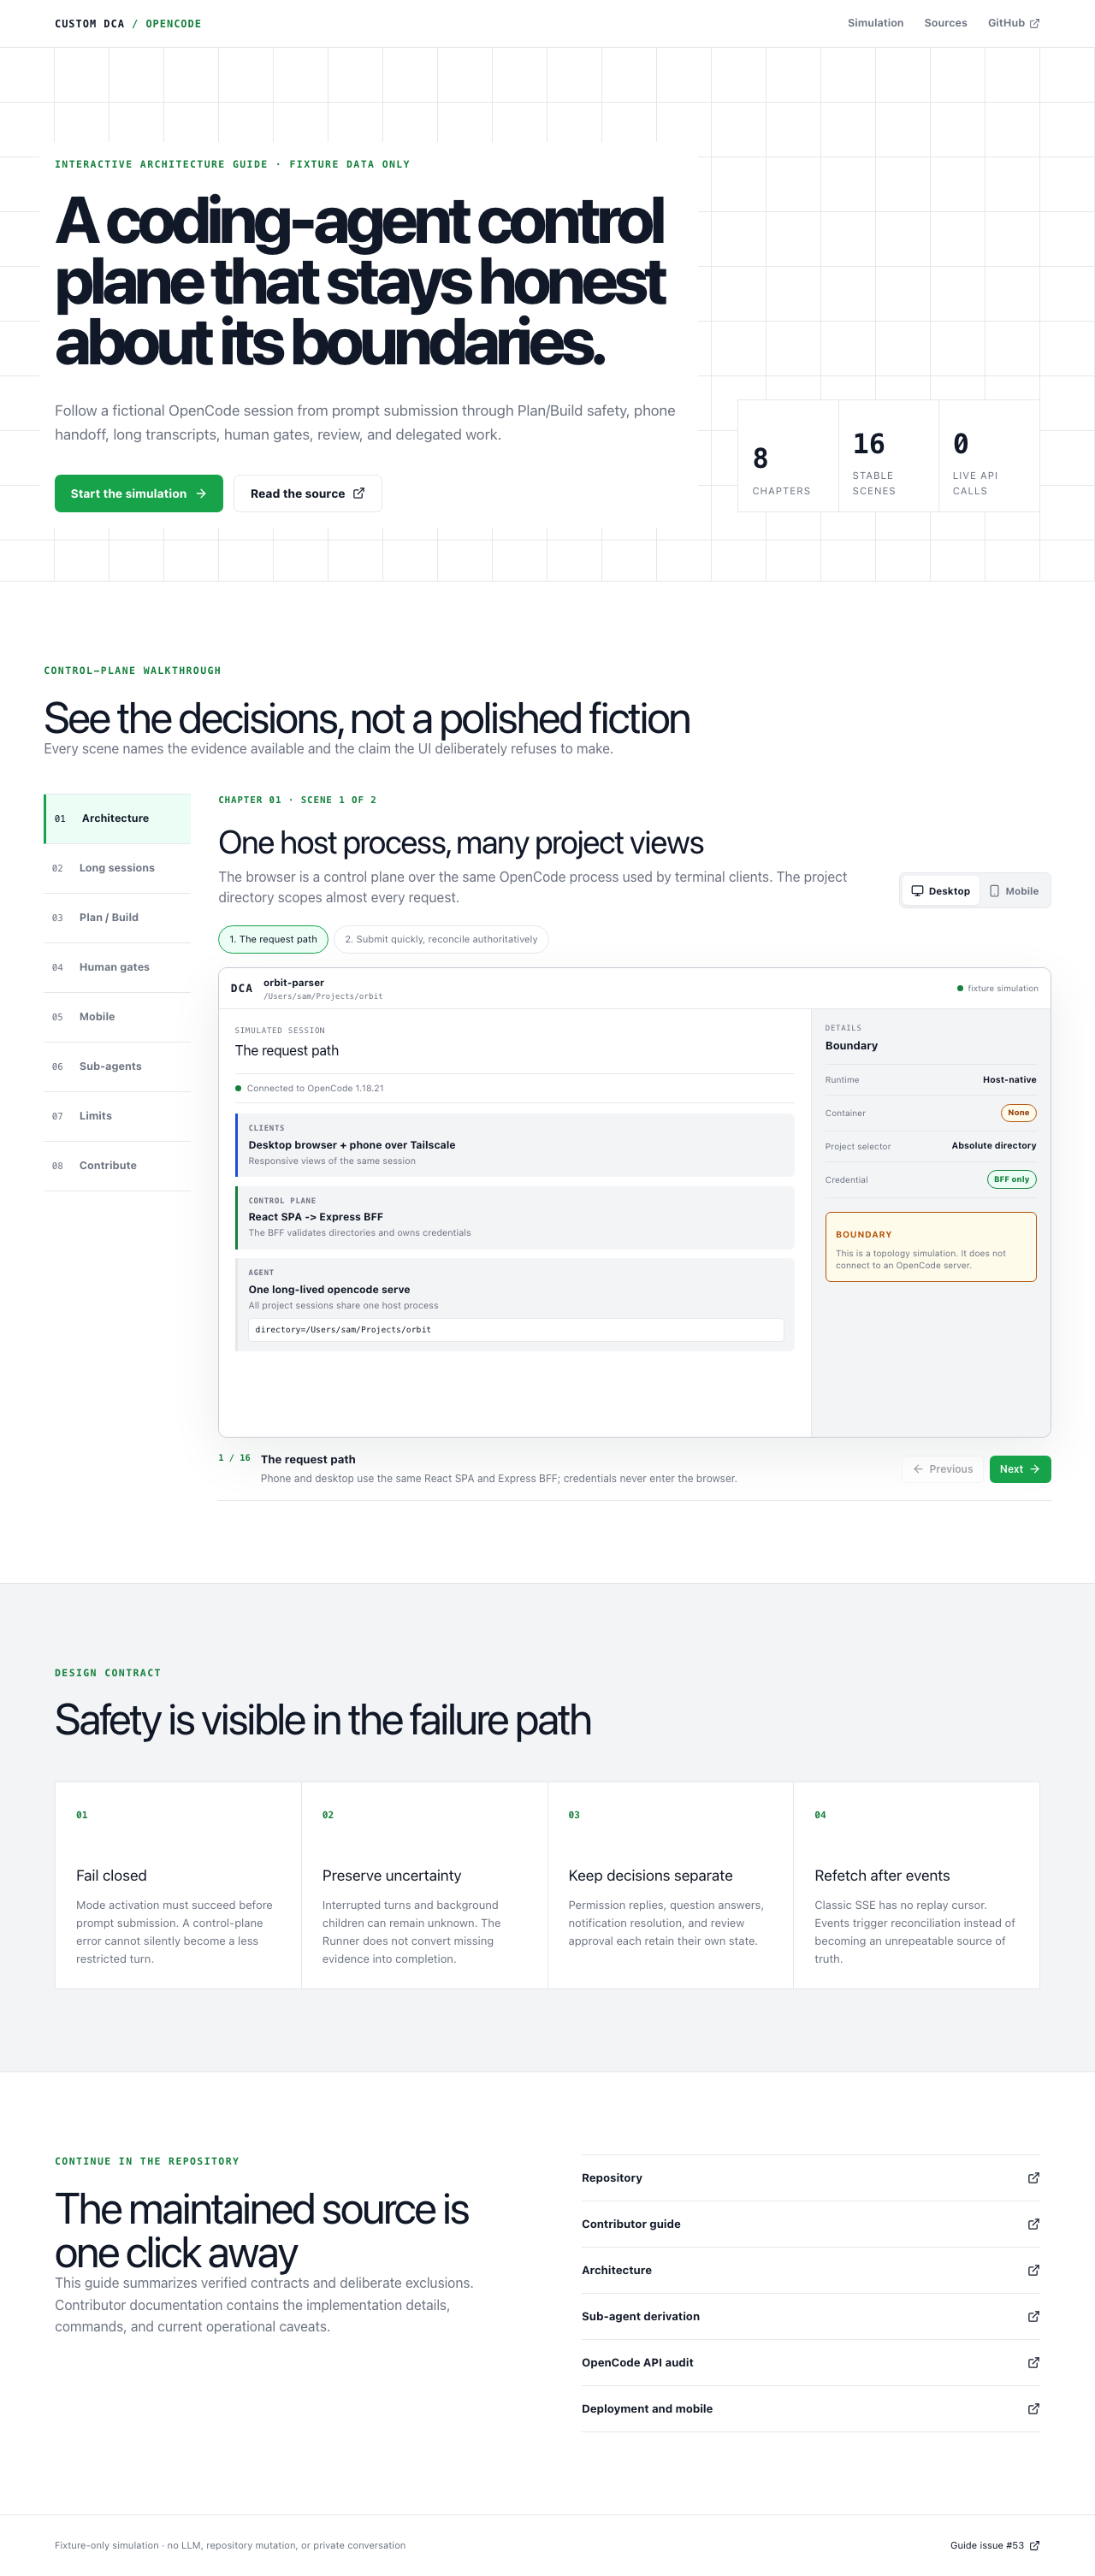Click the 'Preserve uncertainty' card heading

pos(392,1876)
